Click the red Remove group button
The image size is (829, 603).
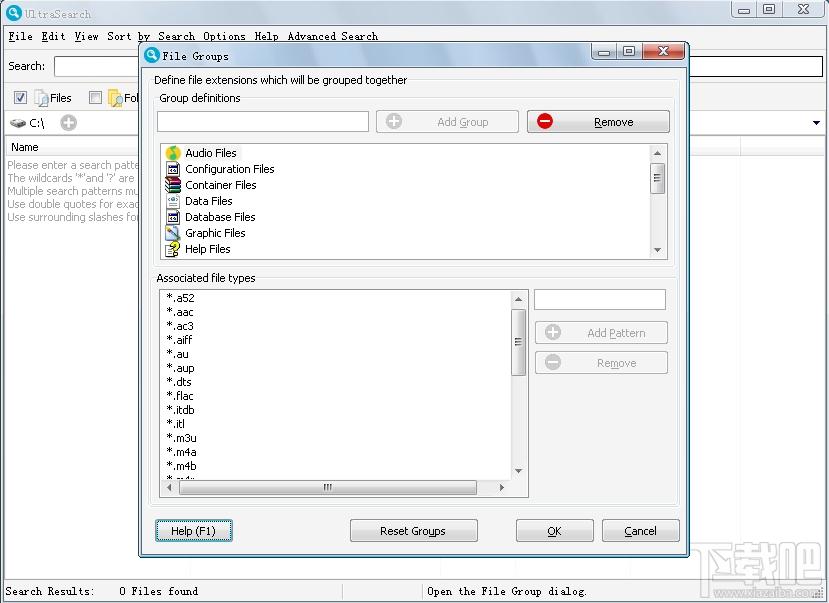[x=598, y=122]
